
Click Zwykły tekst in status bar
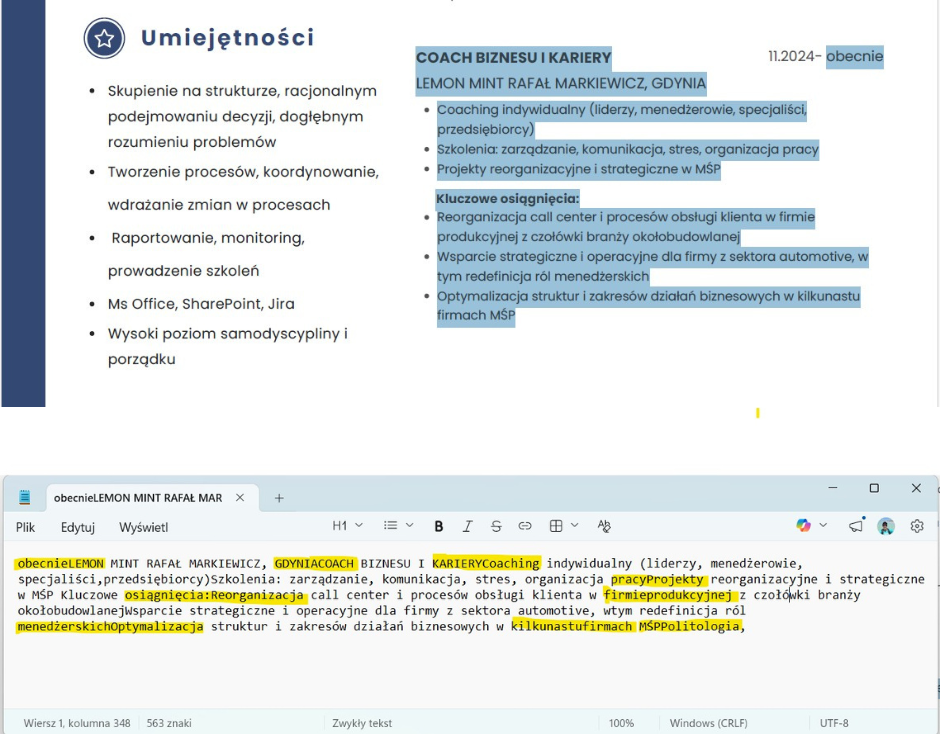point(362,723)
